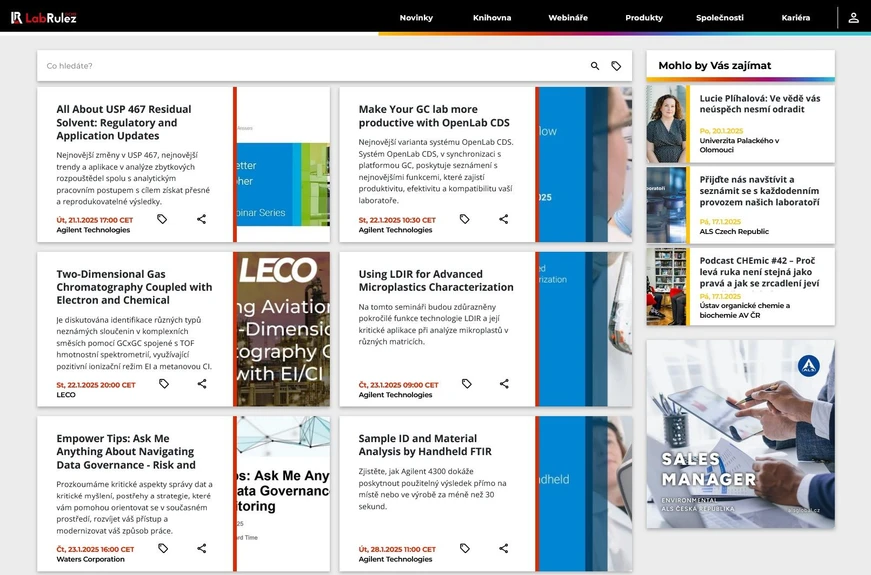Click 'Čt, 23.1.2025 09:00 CET' date

tap(398, 384)
